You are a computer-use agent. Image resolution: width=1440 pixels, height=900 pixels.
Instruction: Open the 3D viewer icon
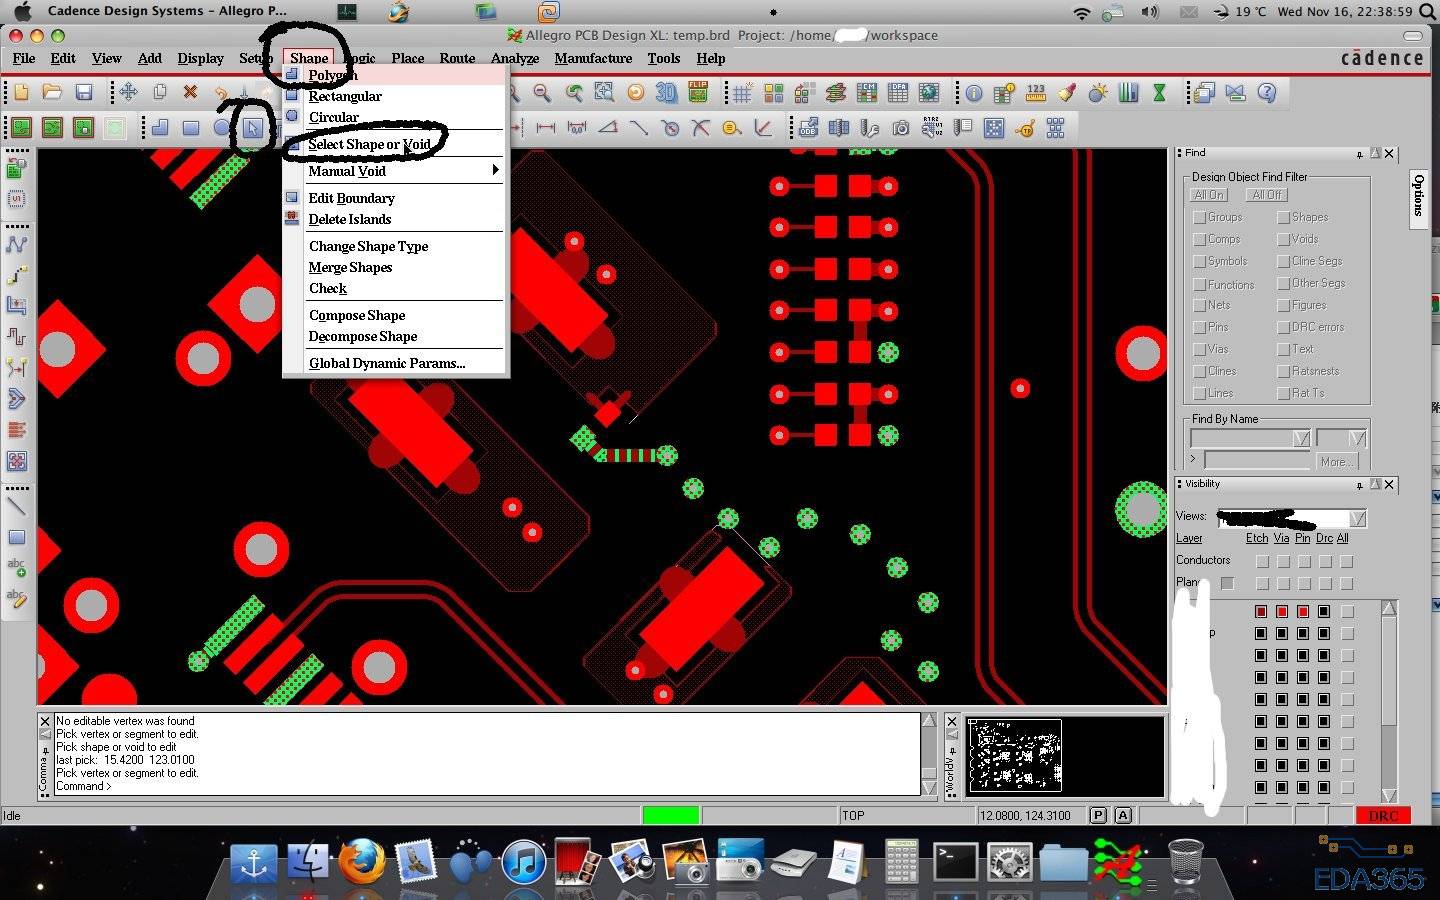click(666, 93)
